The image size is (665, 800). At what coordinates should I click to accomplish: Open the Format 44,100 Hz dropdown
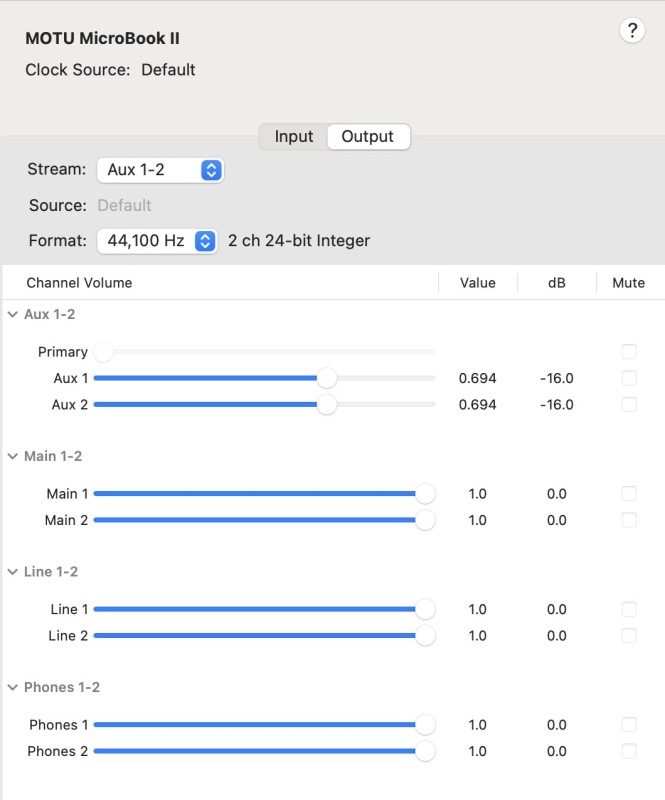click(x=157, y=241)
